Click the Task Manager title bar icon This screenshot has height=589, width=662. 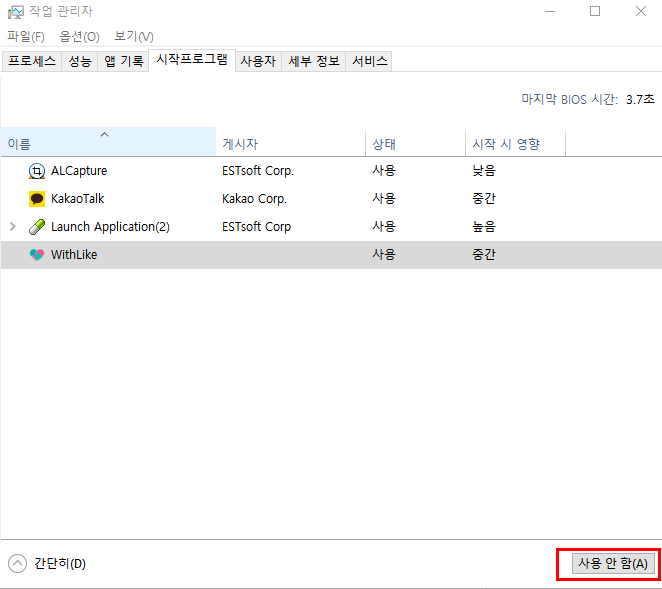click(16, 12)
